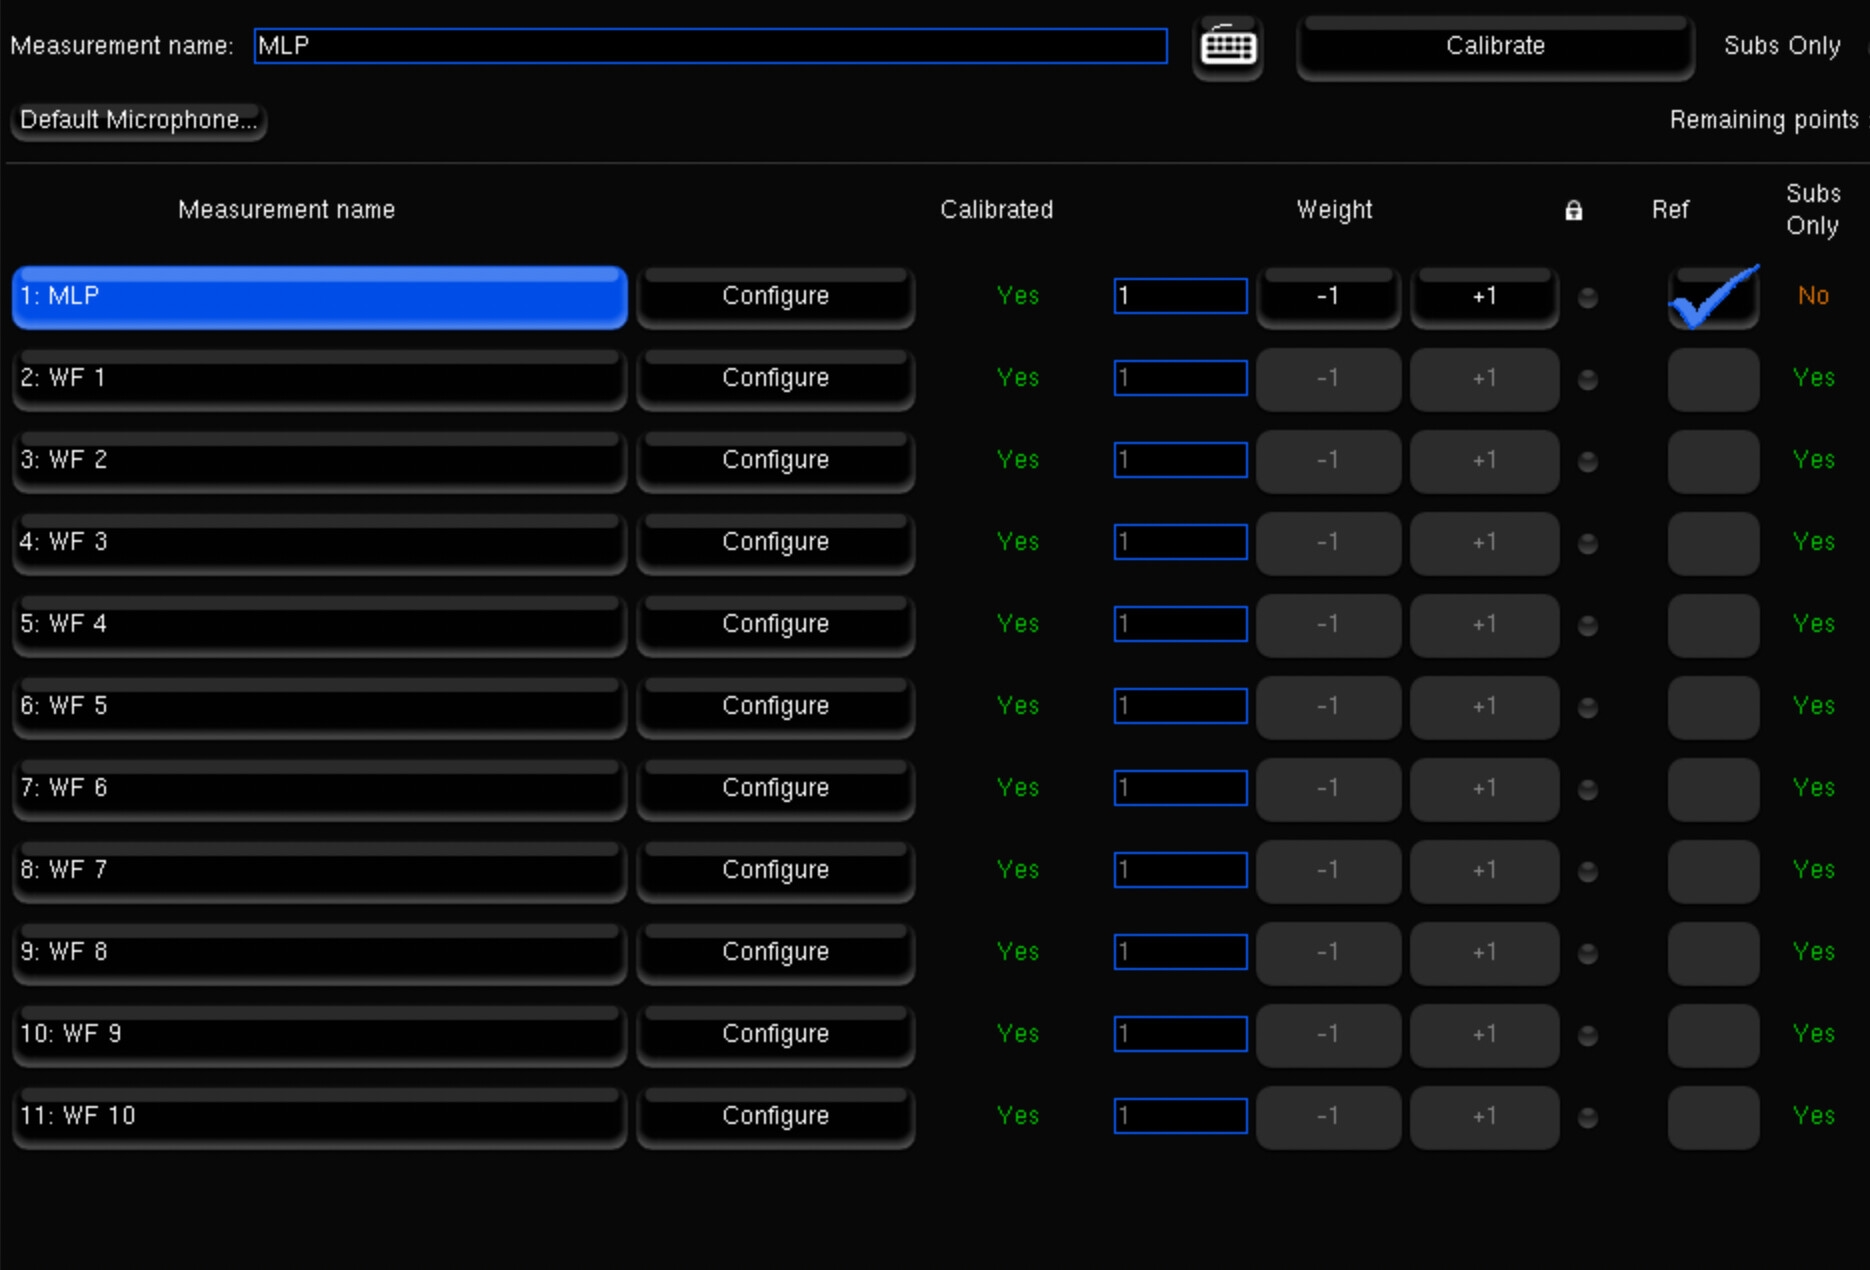
Task: Decrease MLP weight with -1 button
Action: pos(1328,297)
